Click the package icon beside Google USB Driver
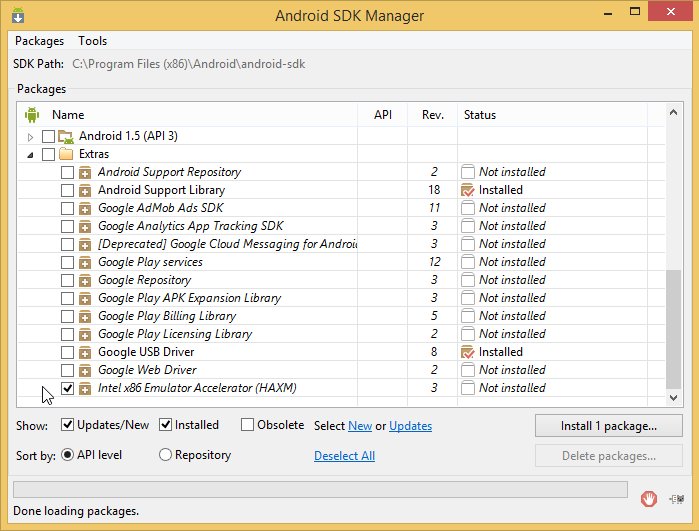 (85, 353)
